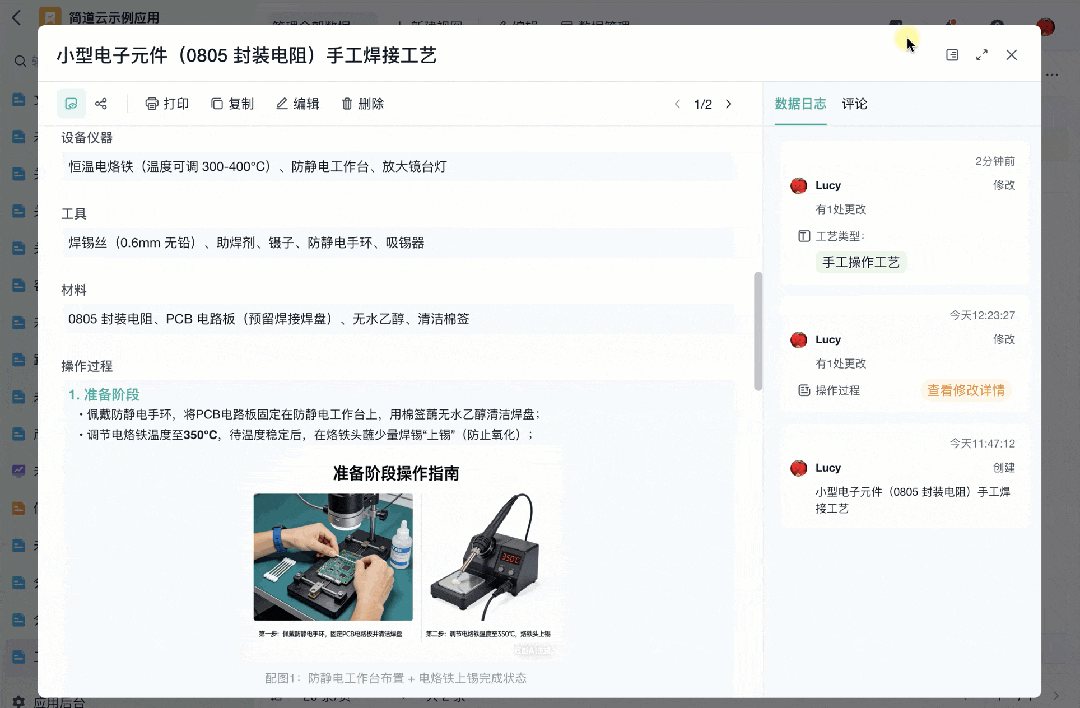Click the search icon in background sidebar

[21, 61]
